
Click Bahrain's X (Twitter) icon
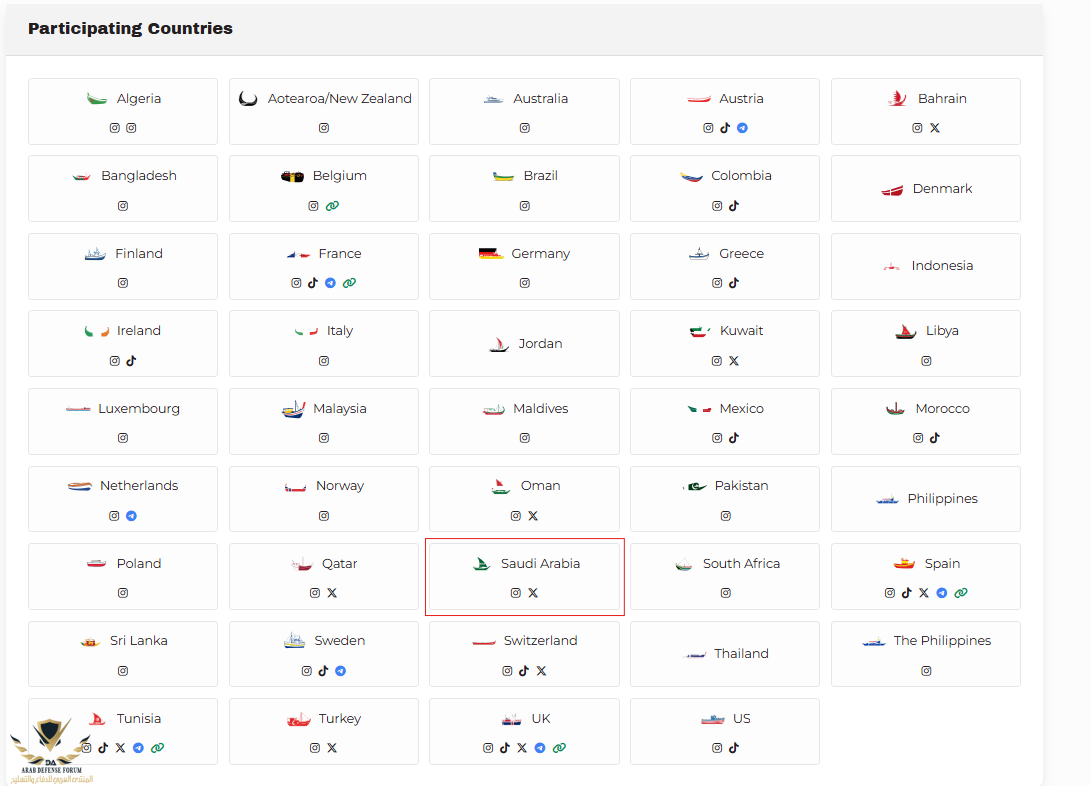click(x=935, y=128)
